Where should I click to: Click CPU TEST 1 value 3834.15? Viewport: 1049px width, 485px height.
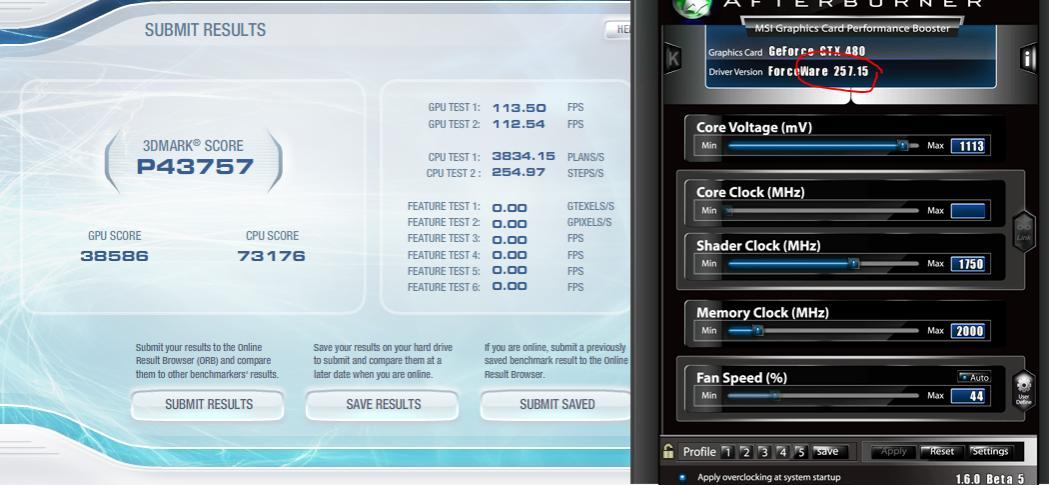524,156
